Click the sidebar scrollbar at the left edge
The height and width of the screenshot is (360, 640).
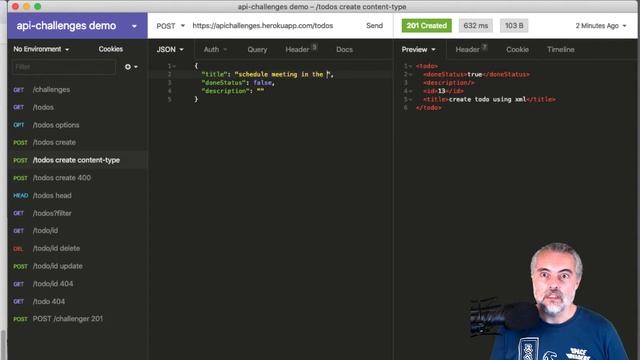pos(3,344)
